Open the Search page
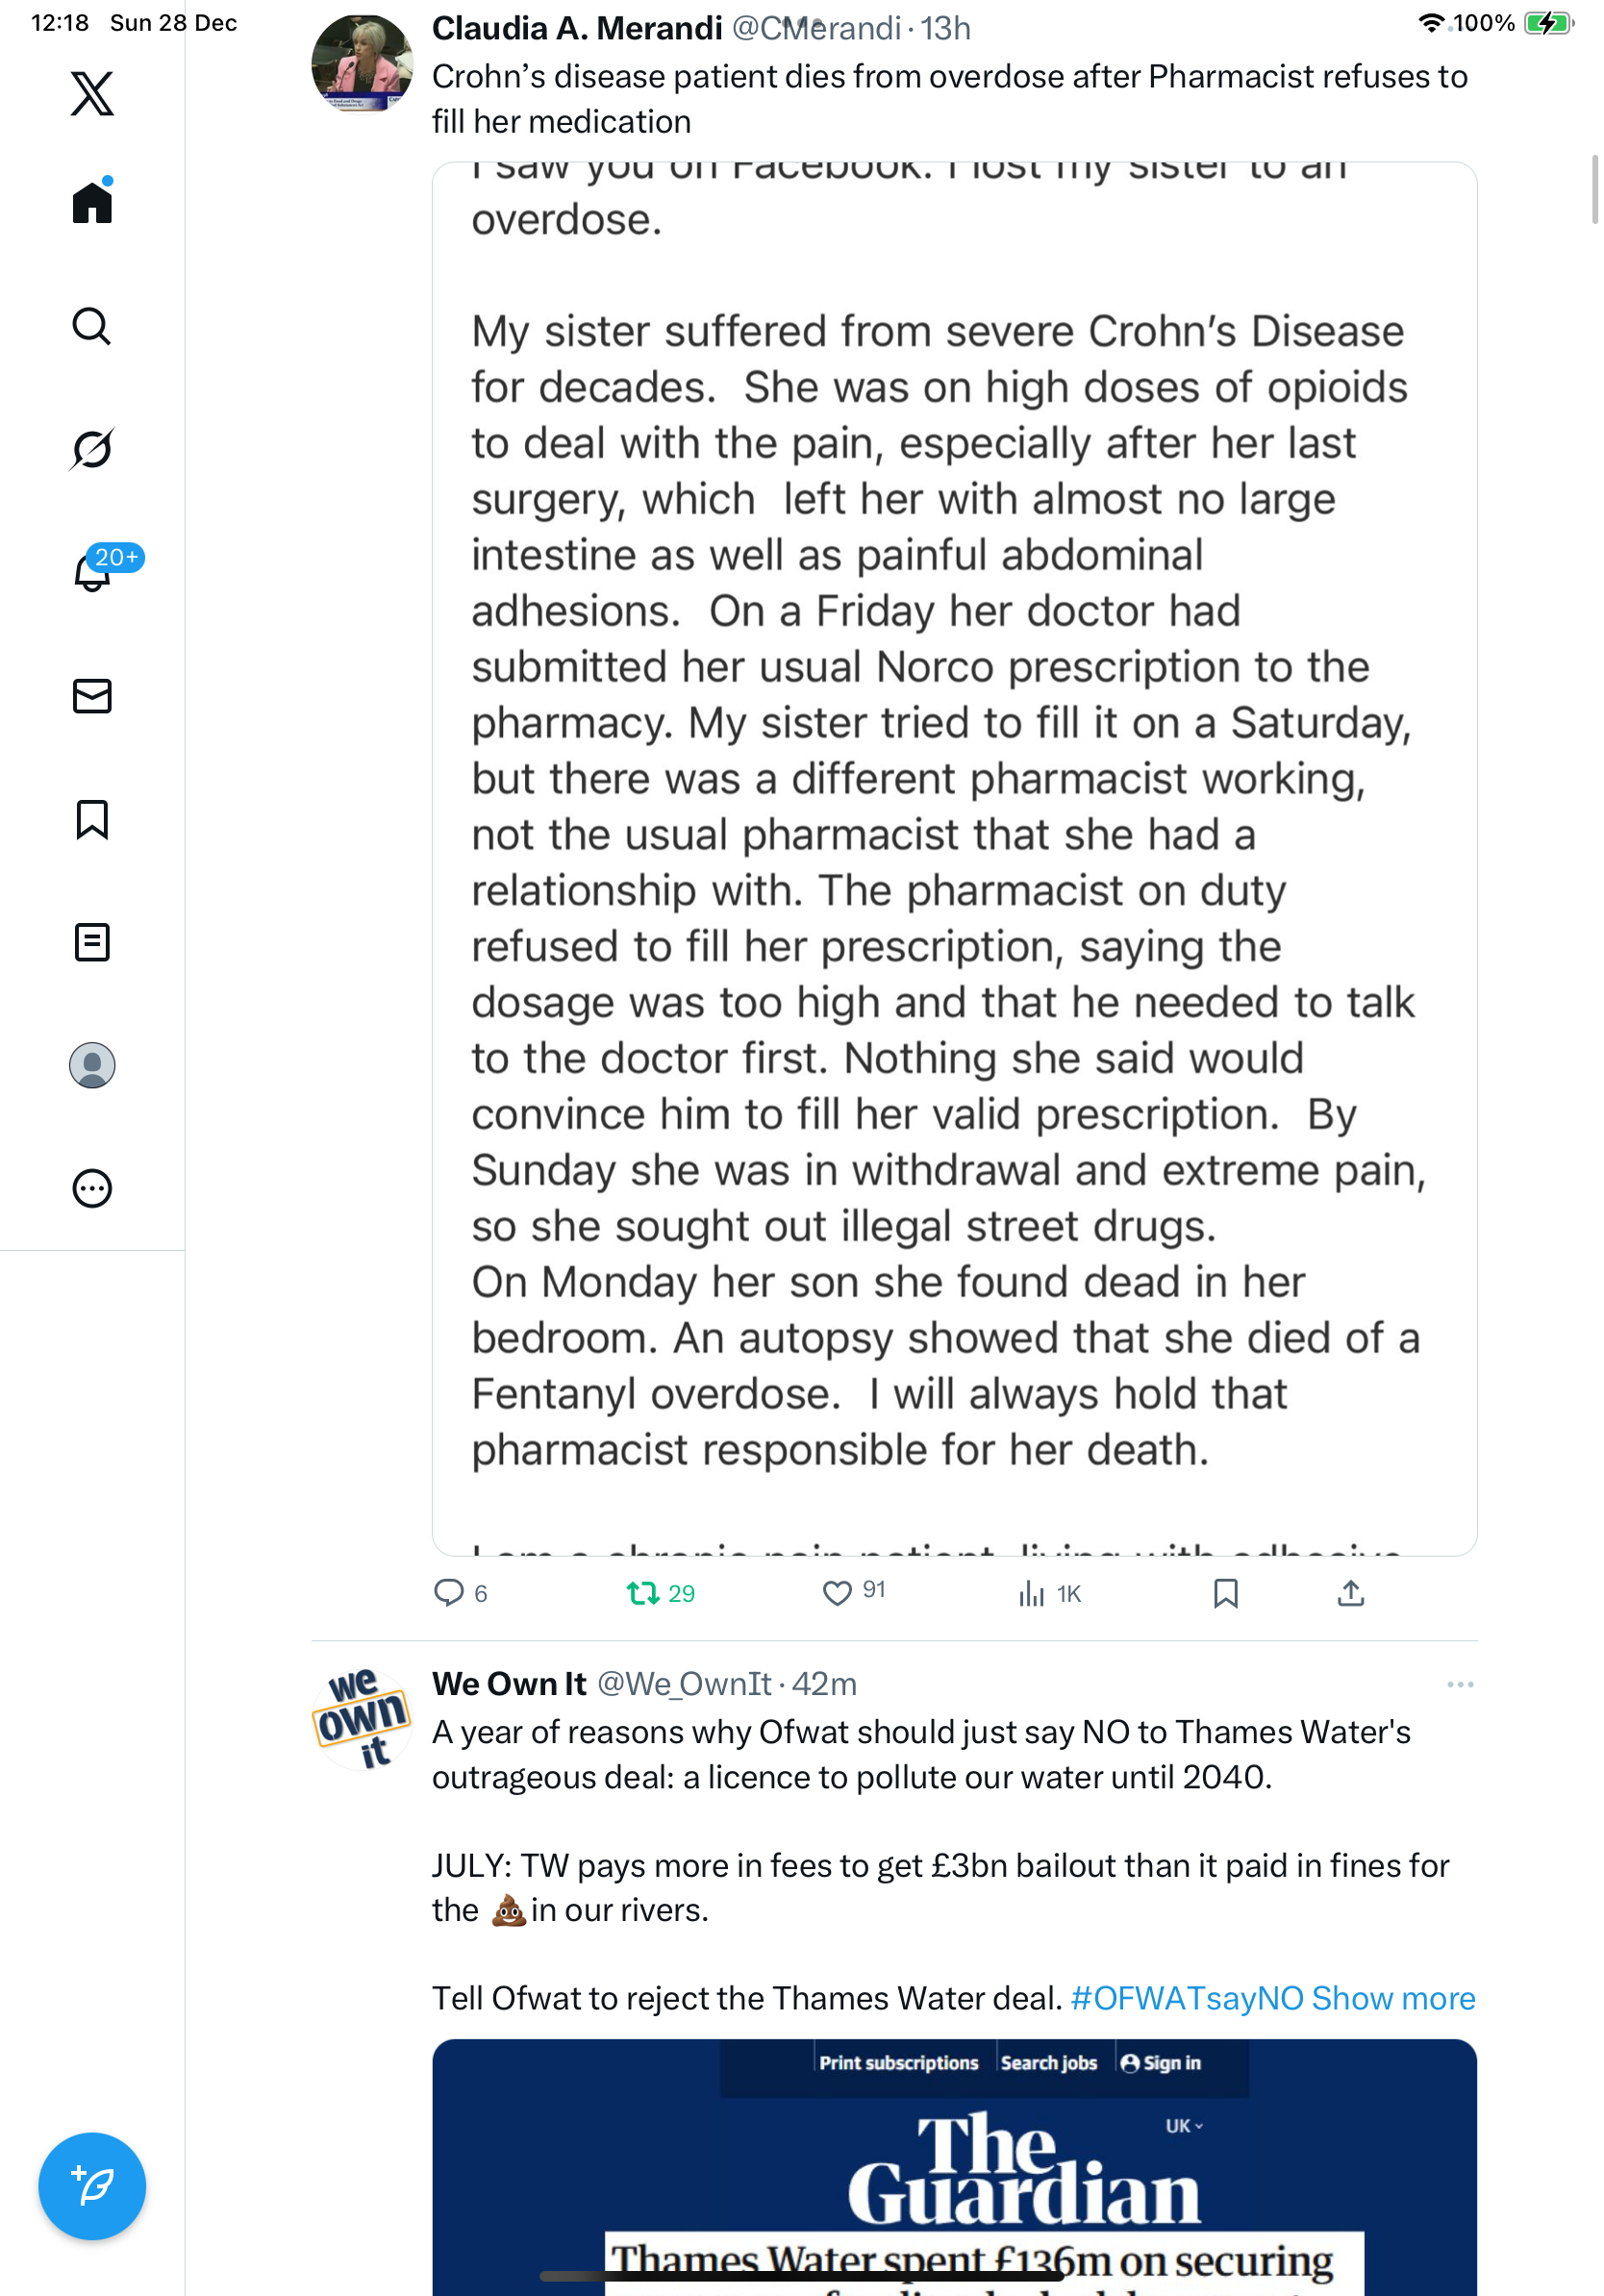This screenshot has width=1604, height=2296. 92,327
